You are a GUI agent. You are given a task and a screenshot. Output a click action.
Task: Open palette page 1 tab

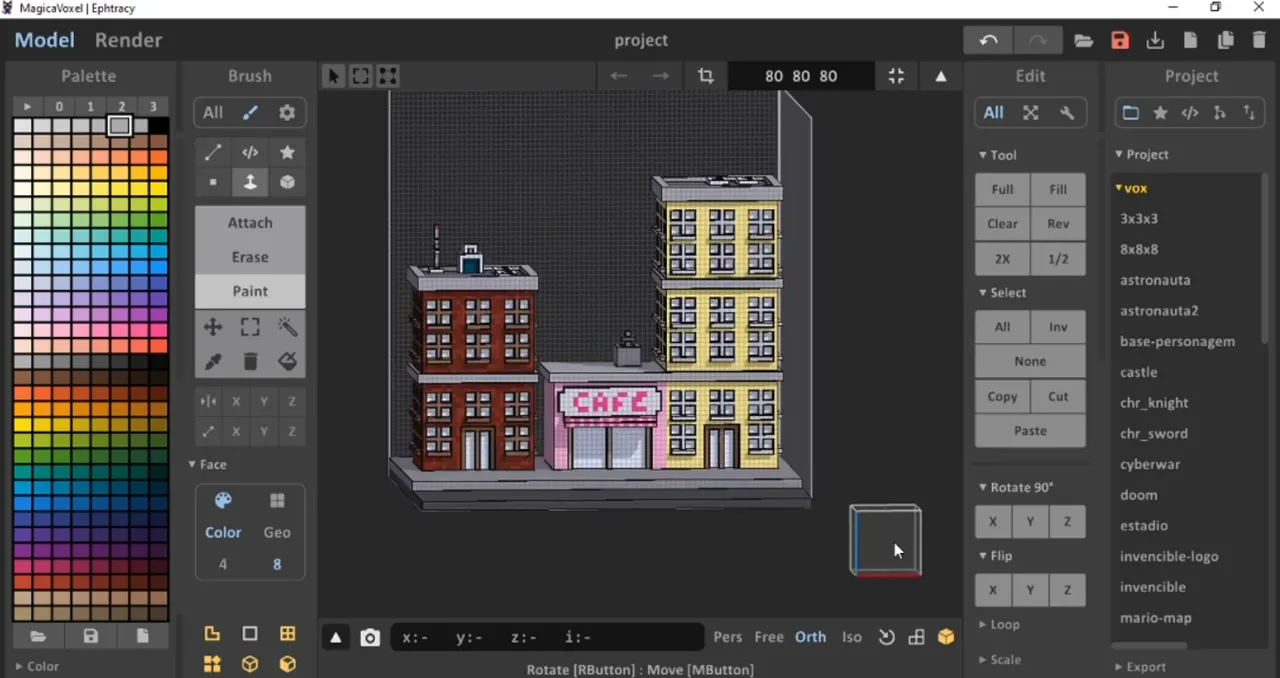pyautogui.click(x=91, y=107)
